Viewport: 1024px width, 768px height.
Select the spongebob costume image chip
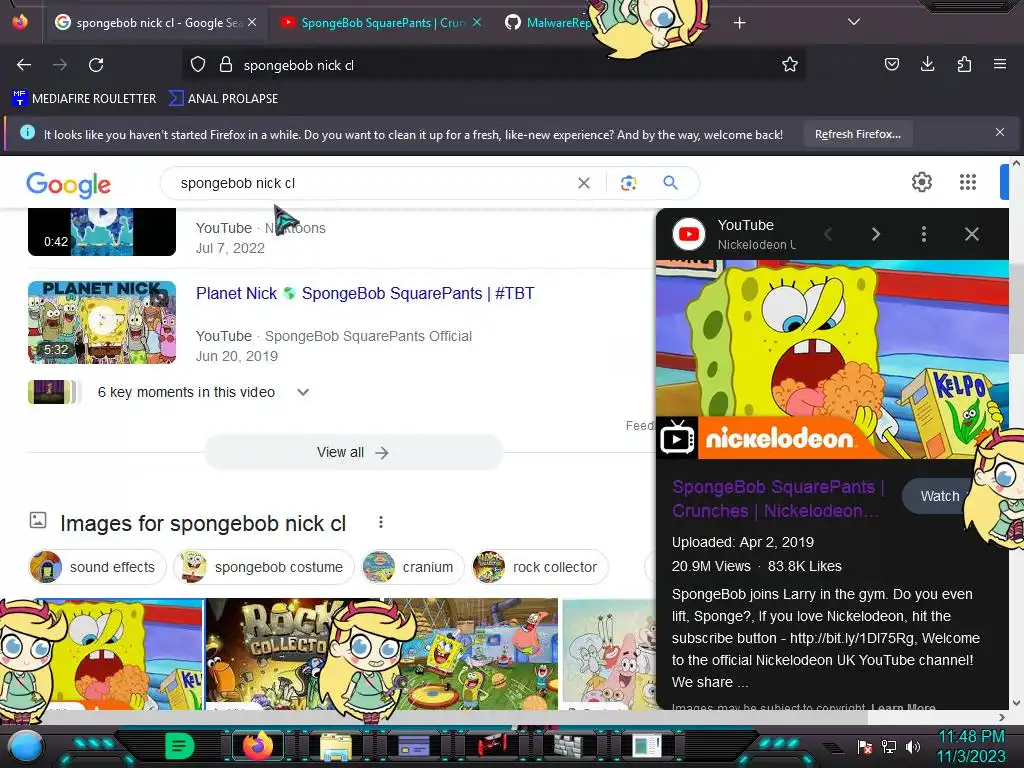pyautogui.click(x=263, y=567)
